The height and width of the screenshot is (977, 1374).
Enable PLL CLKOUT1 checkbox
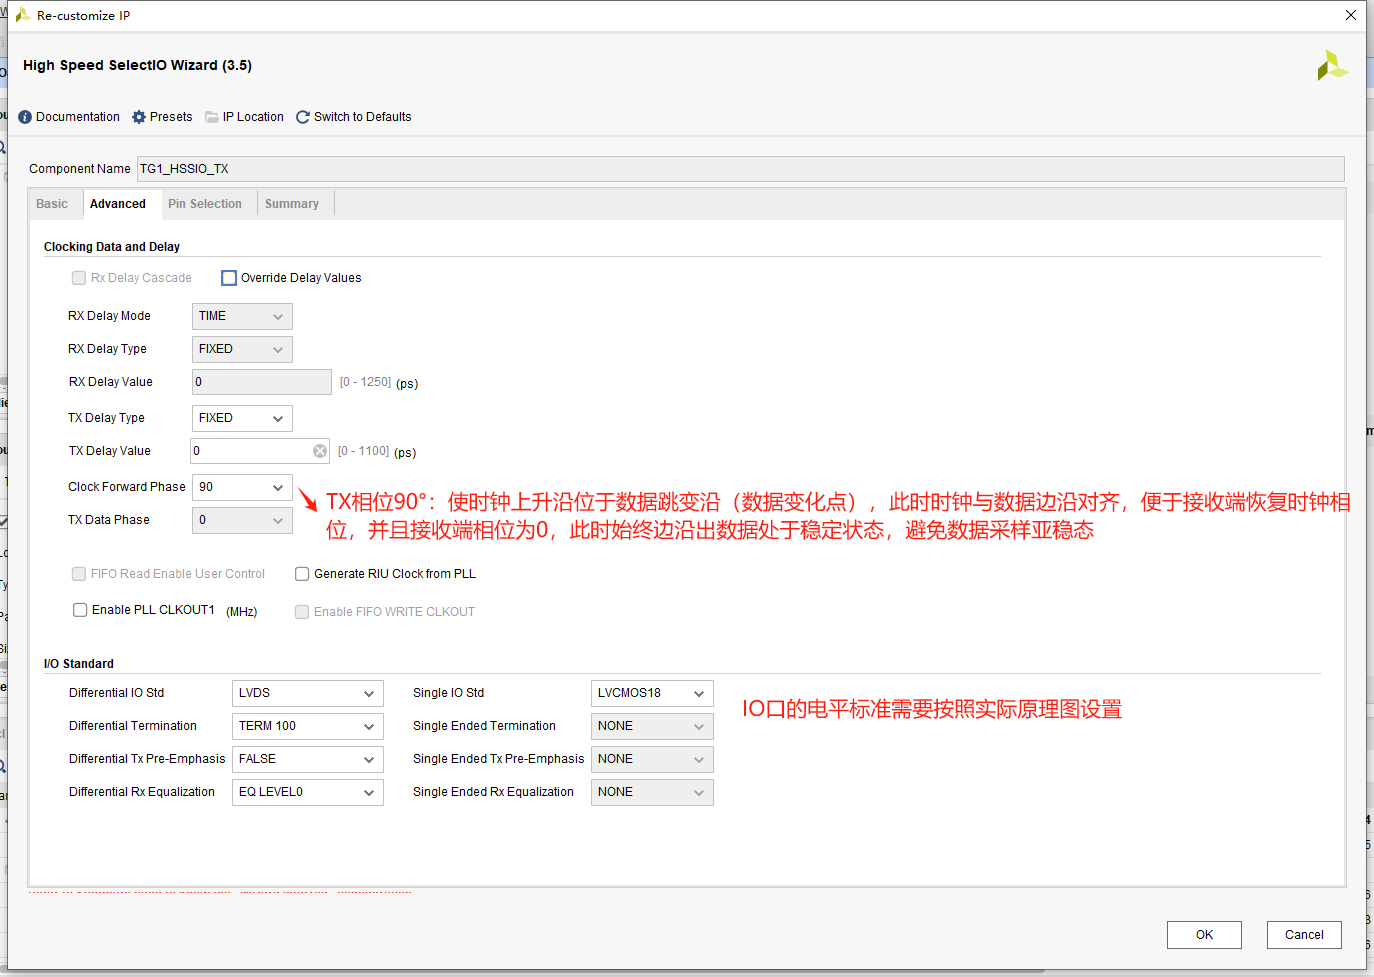(x=80, y=610)
